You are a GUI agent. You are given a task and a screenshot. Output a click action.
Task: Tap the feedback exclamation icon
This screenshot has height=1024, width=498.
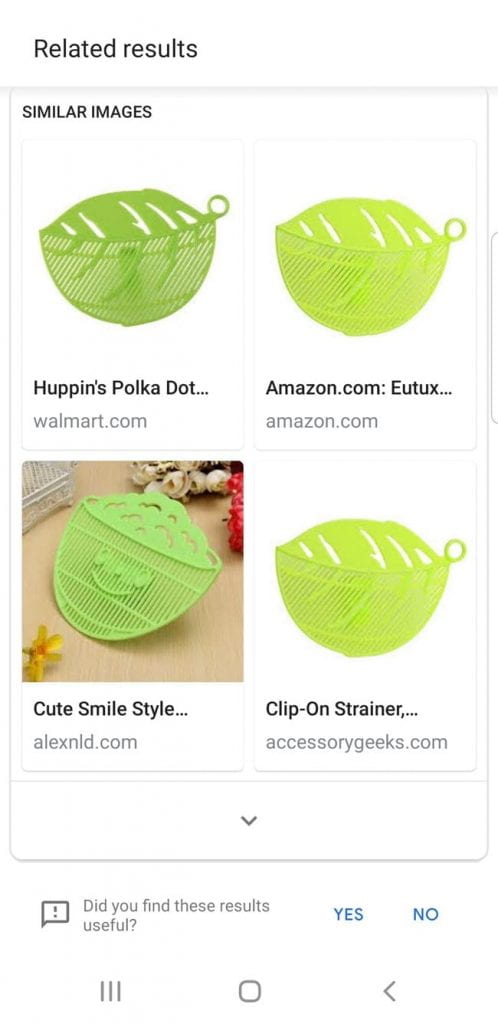click(55, 914)
